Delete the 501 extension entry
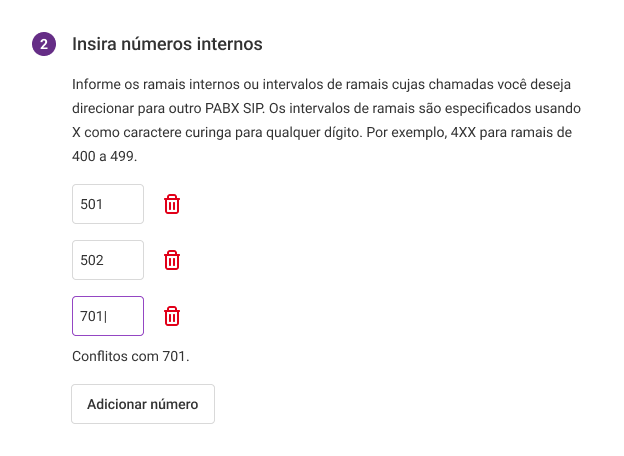 coord(172,204)
